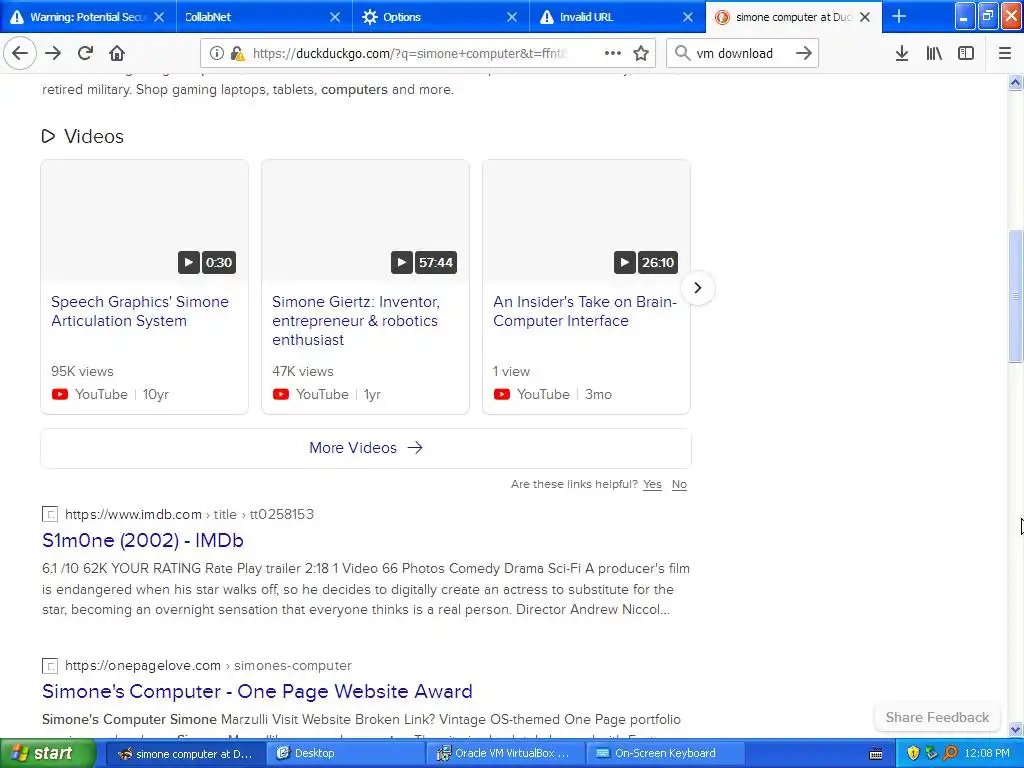The width and height of the screenshot is (1024, 768).
Task: Go forward to the next page
Action: (53, 54)
